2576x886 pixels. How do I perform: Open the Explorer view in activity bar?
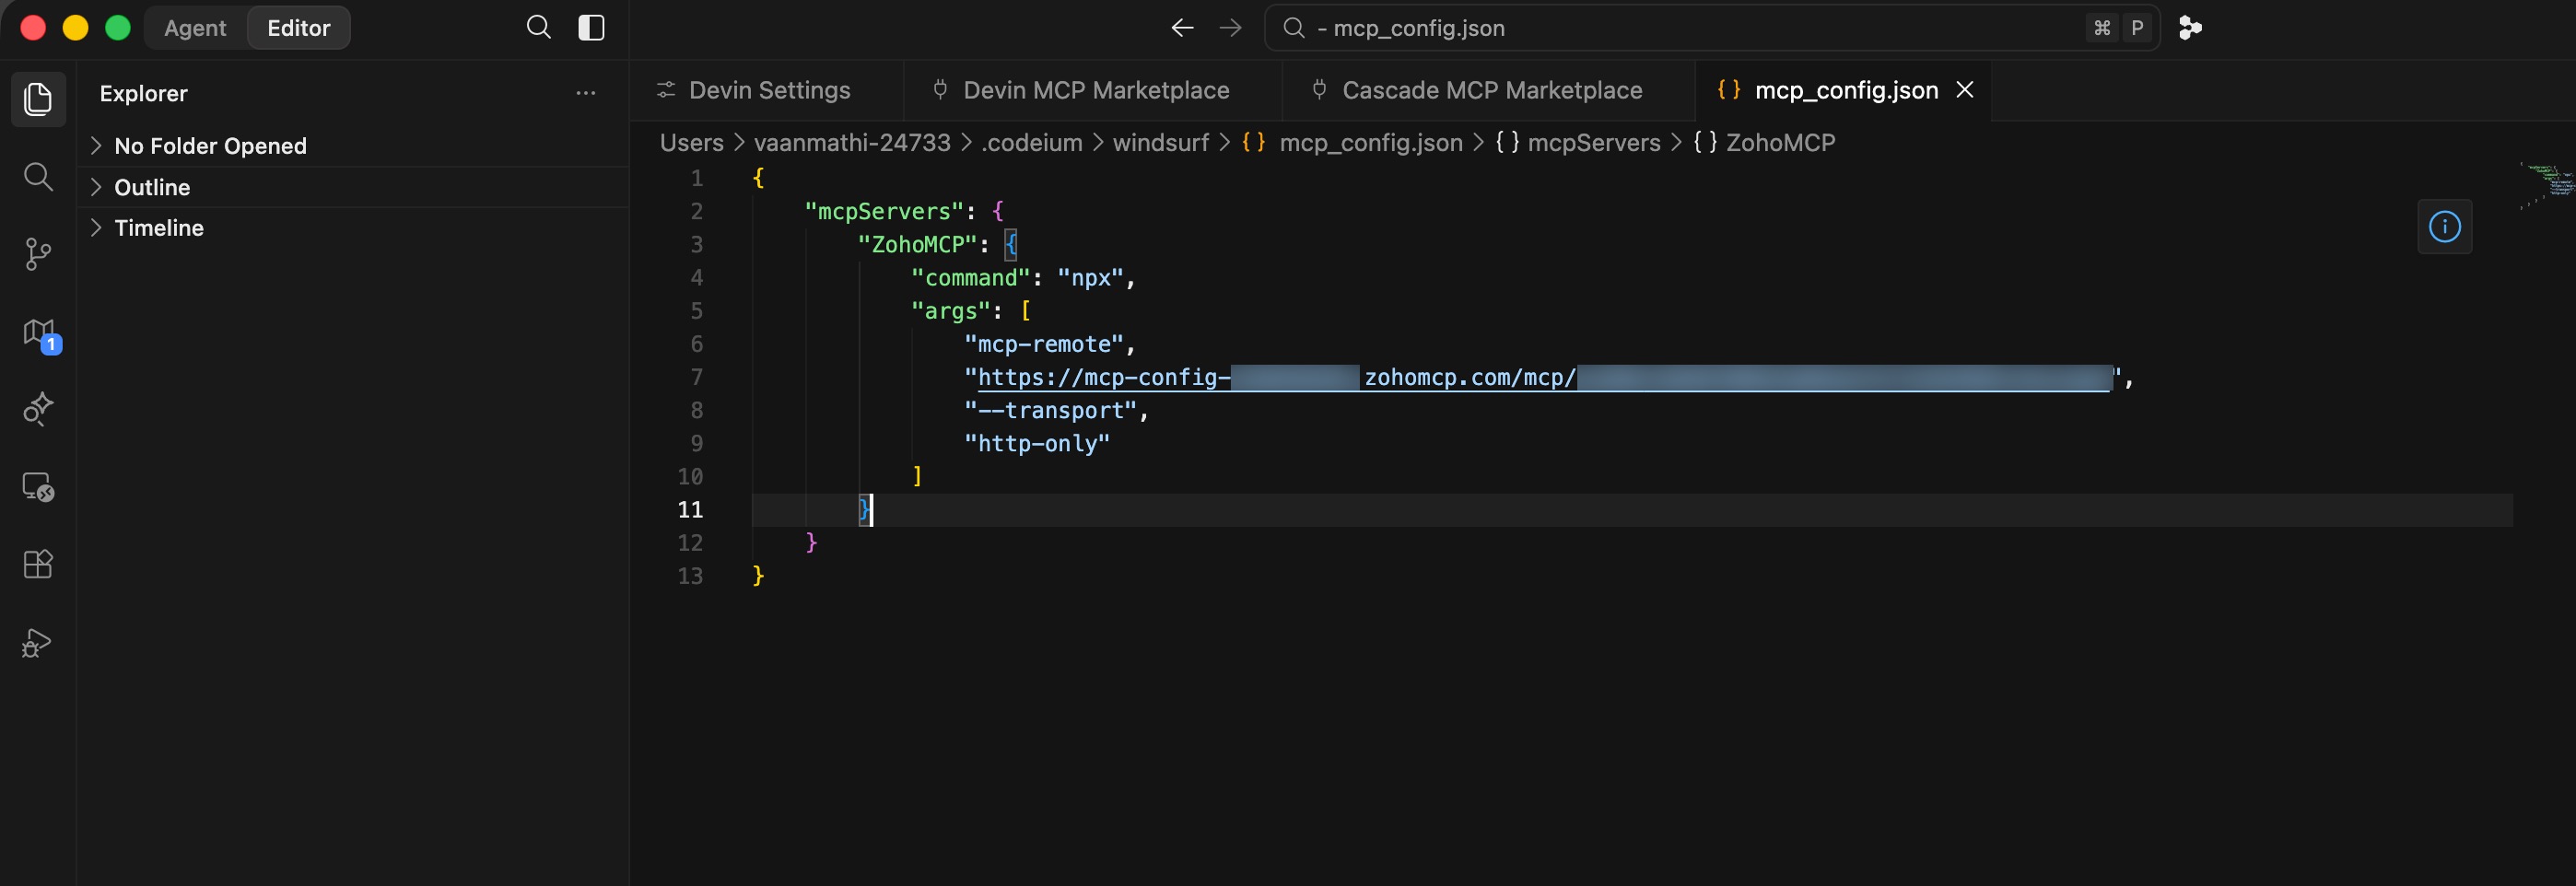click(x=38, y=99)
